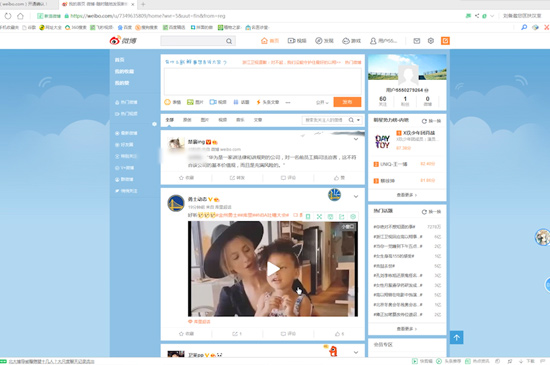Select the second feed filter tab
550x365 pixels.
187,120
